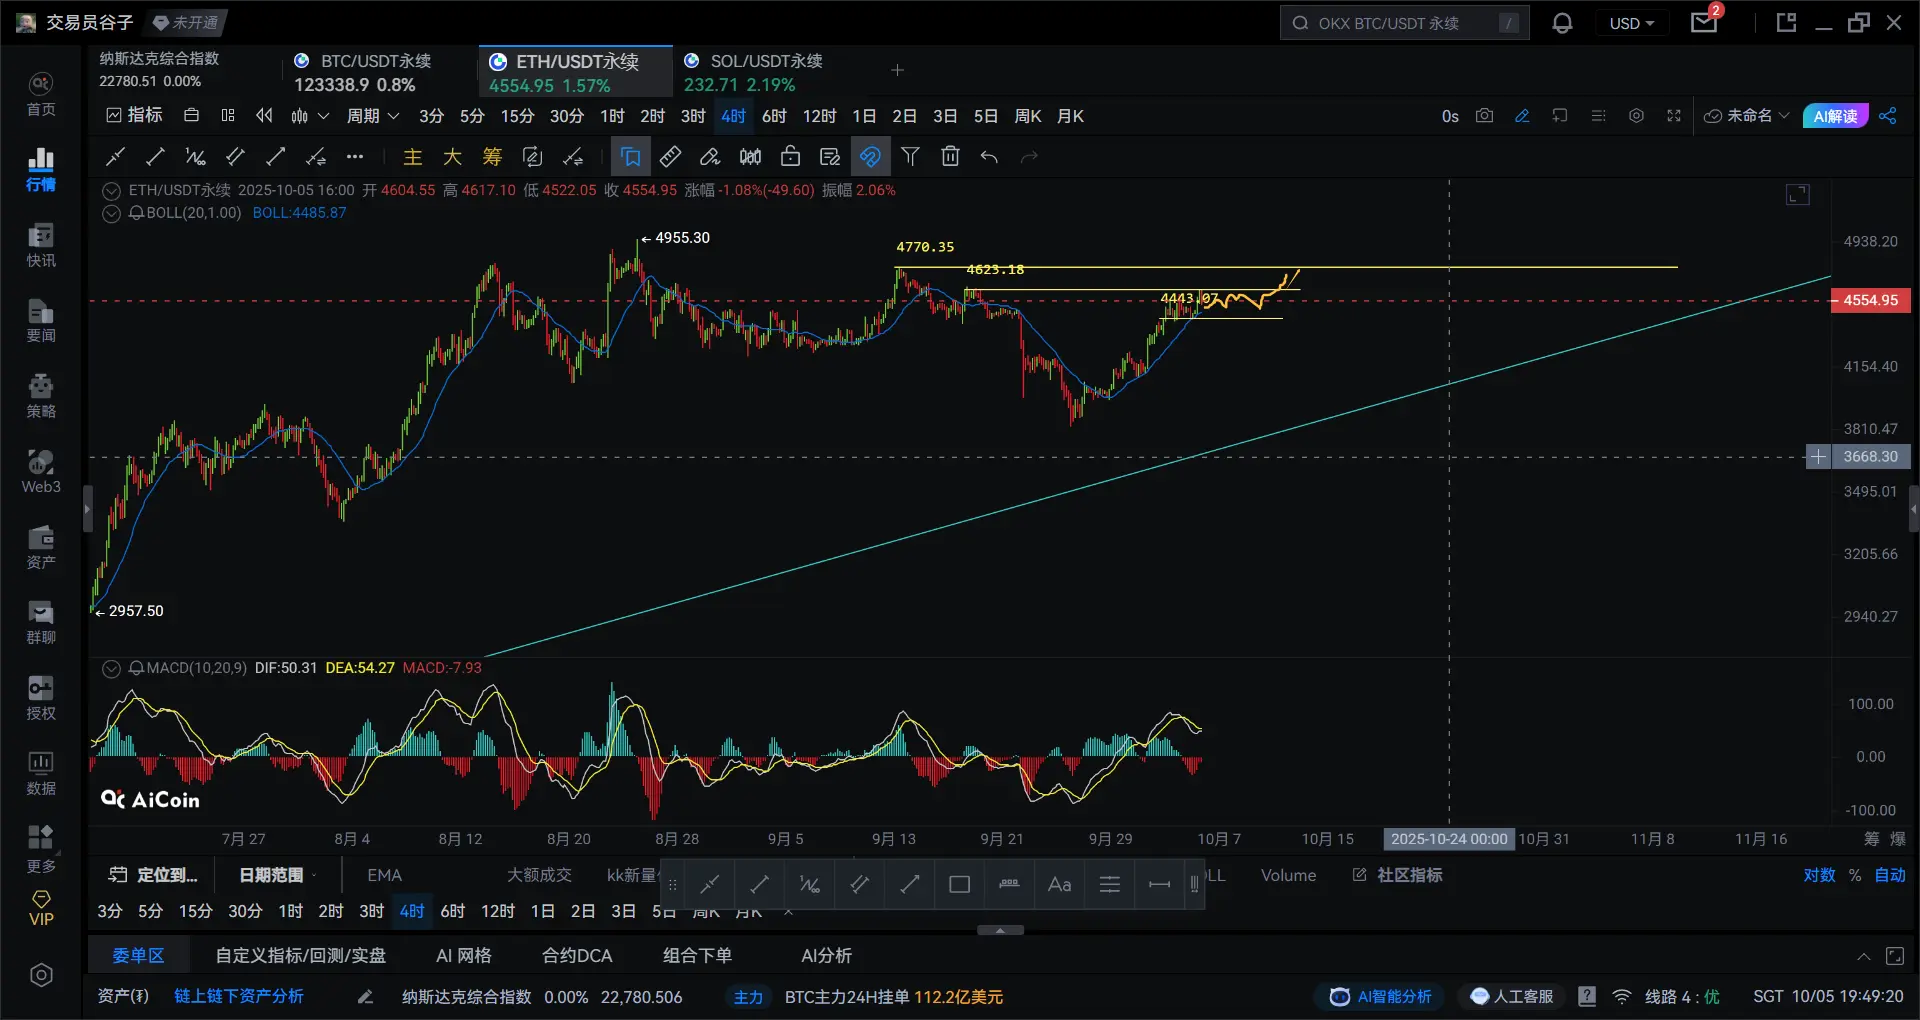Click the AI解读 button
1920x1020 pixels.
[1835, 116]
